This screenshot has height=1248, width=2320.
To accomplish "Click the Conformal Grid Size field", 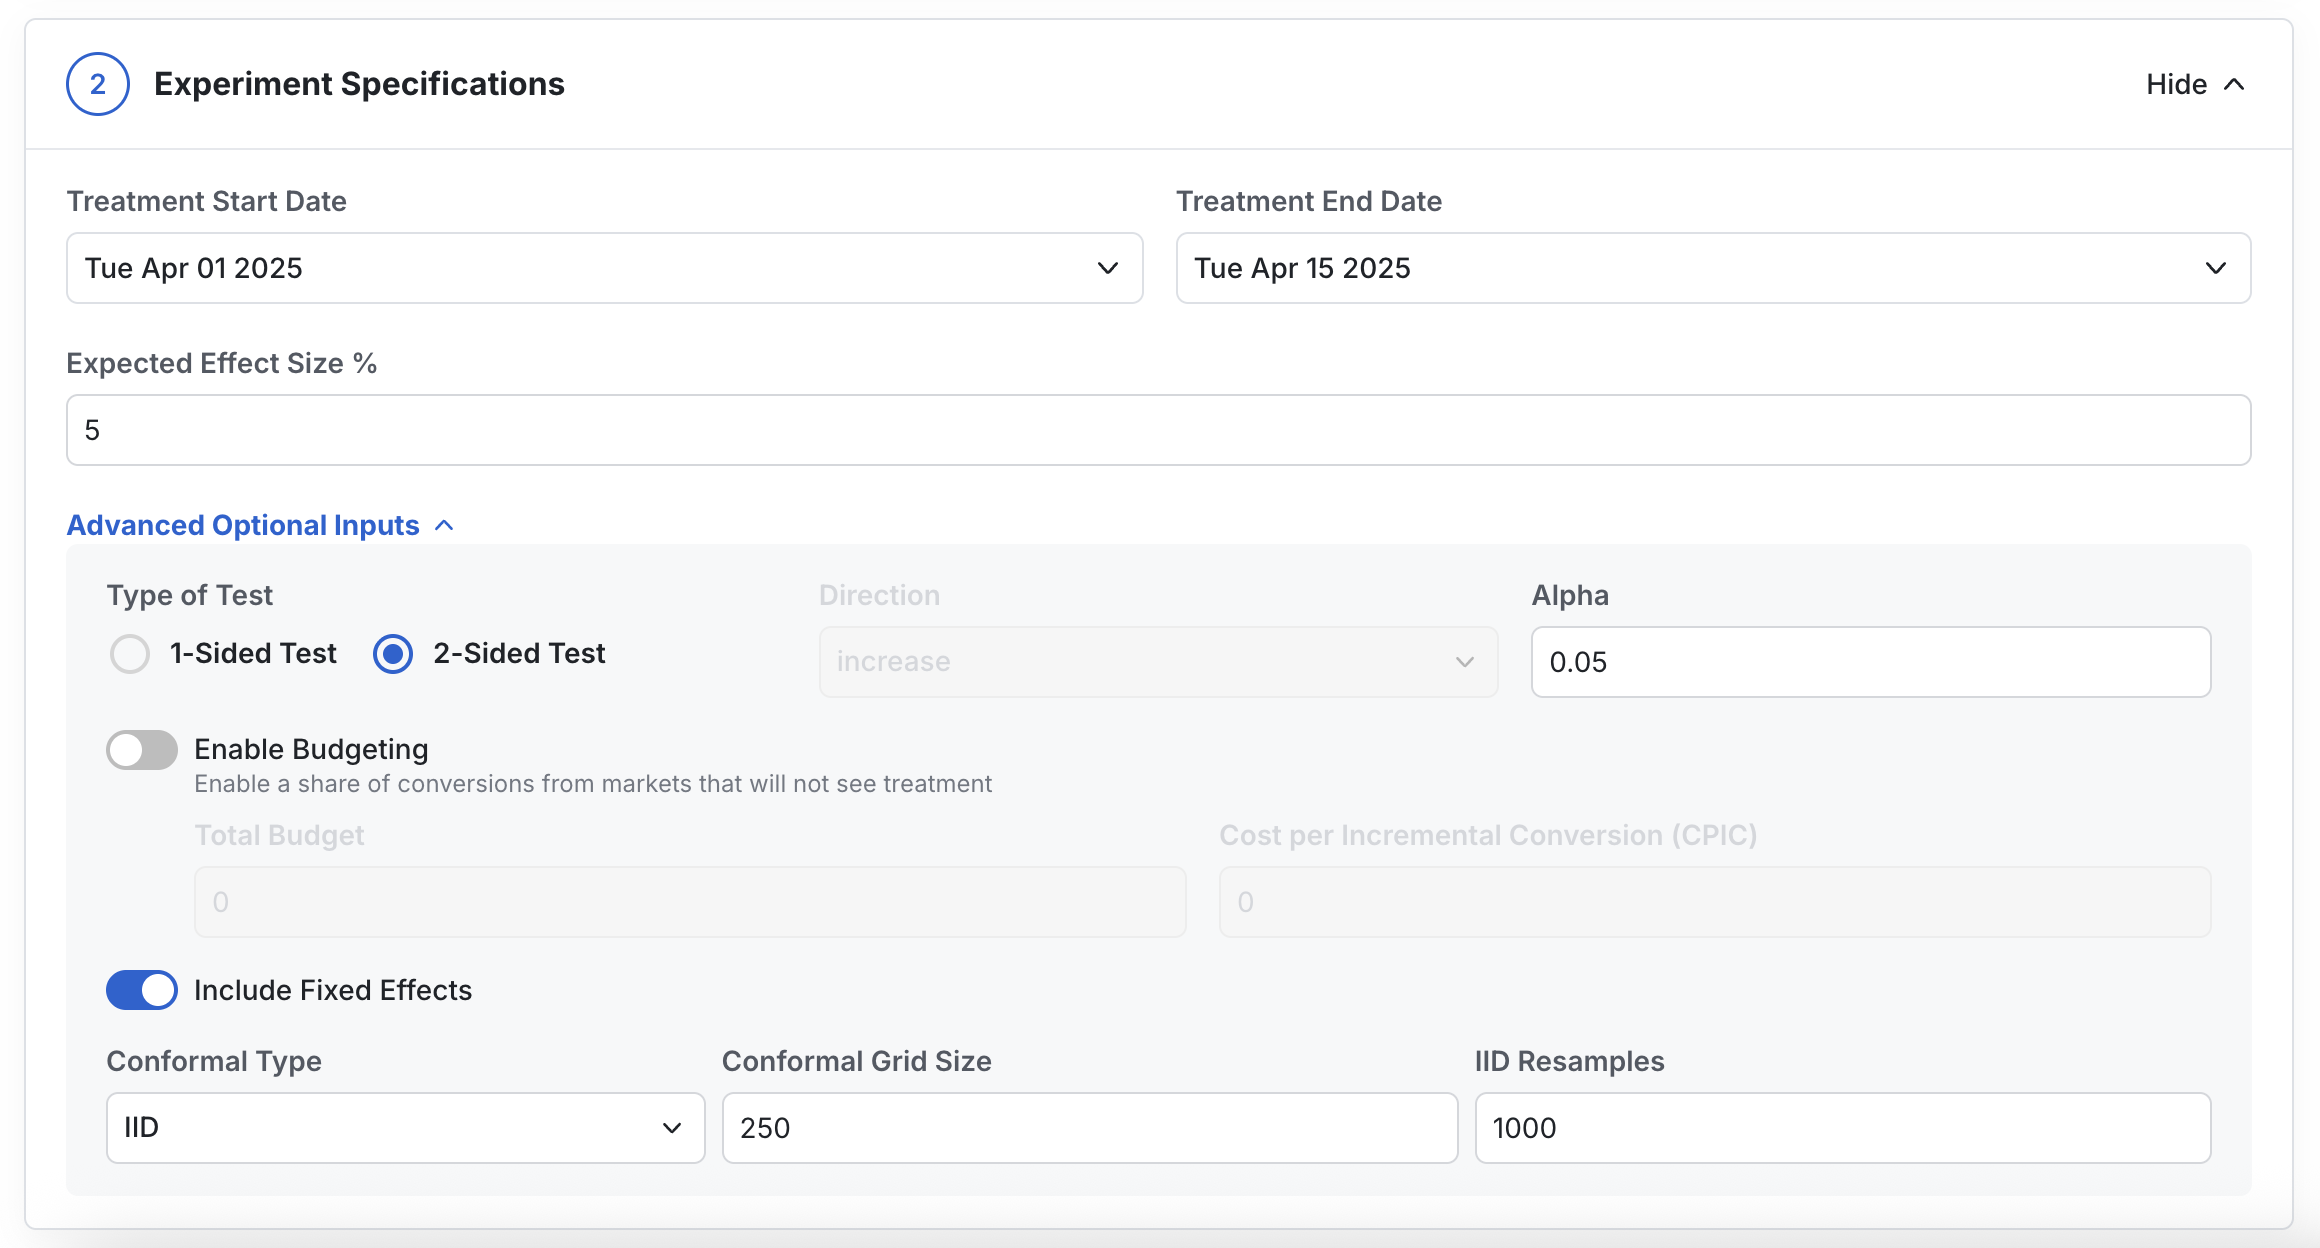I will coord(1089,1128).
